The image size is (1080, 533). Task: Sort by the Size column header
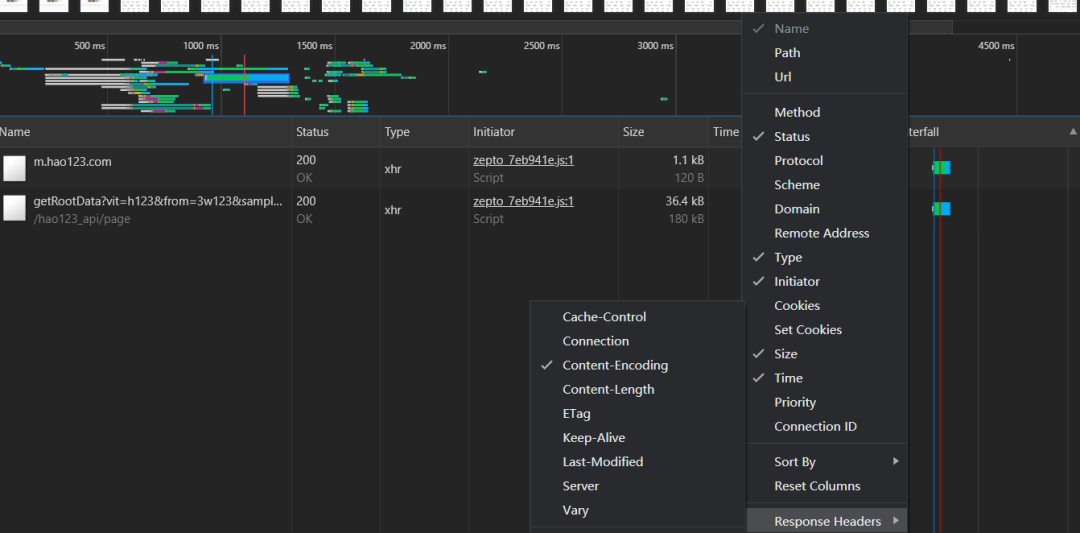tap(663, 132)
